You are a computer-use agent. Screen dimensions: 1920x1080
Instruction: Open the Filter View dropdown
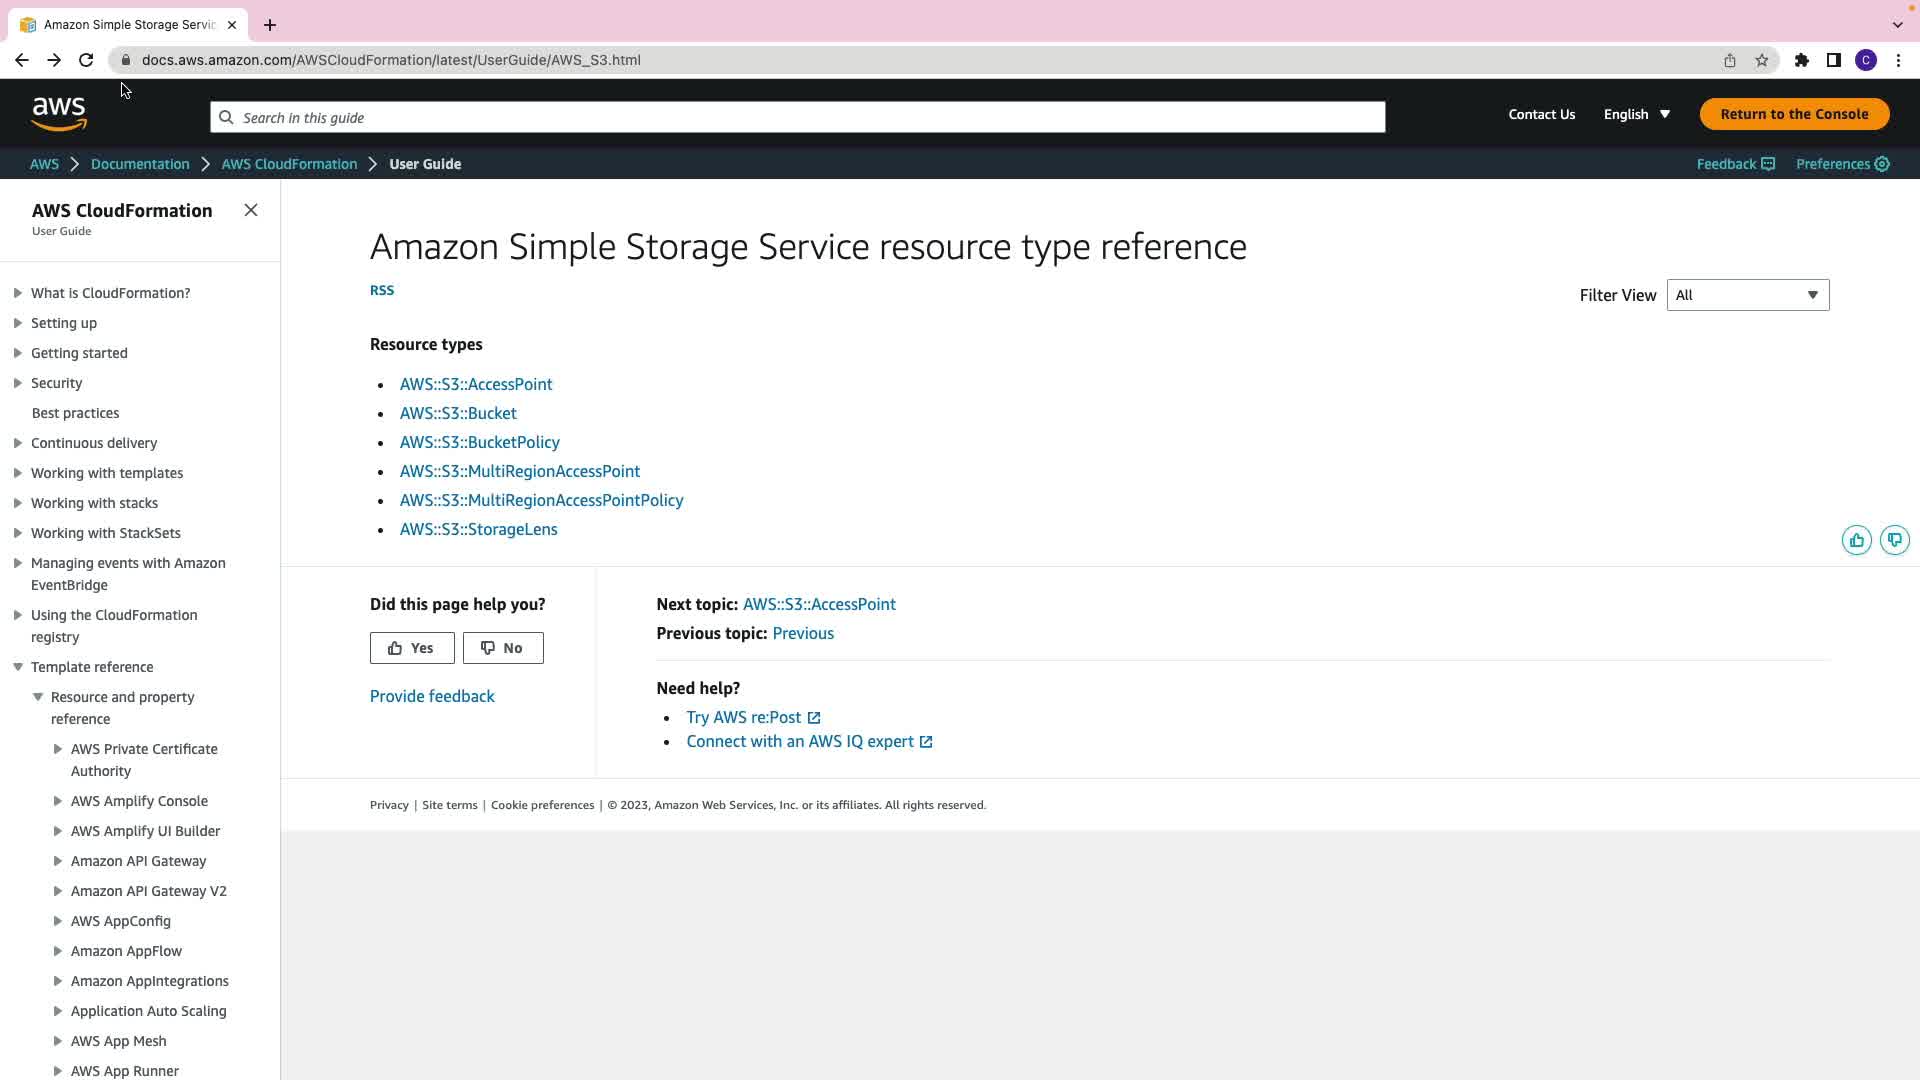pos(1747,295)
